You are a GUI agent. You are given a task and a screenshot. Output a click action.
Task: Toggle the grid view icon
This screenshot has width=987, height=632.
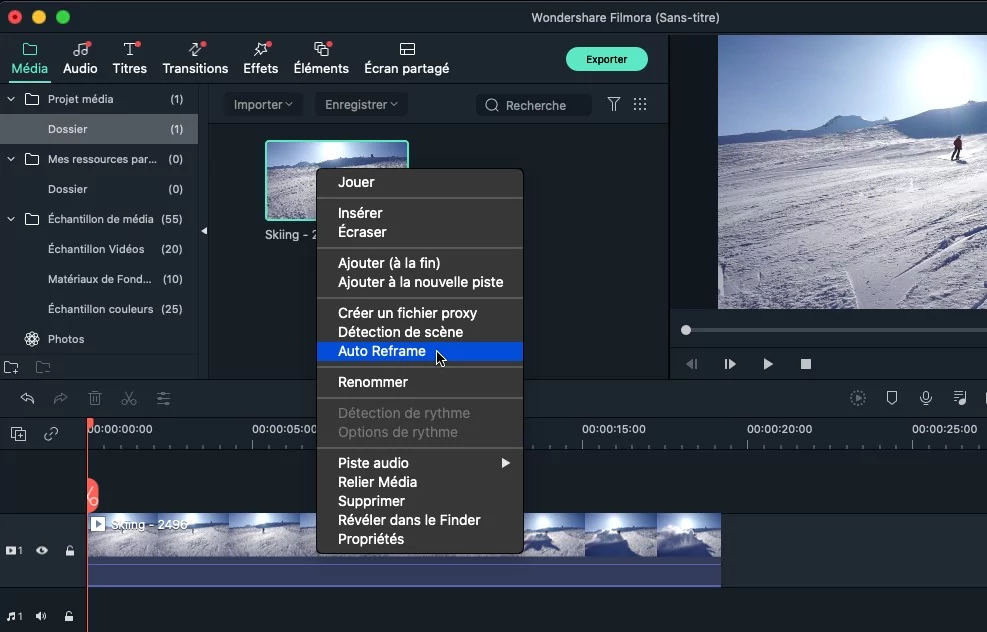640,104
